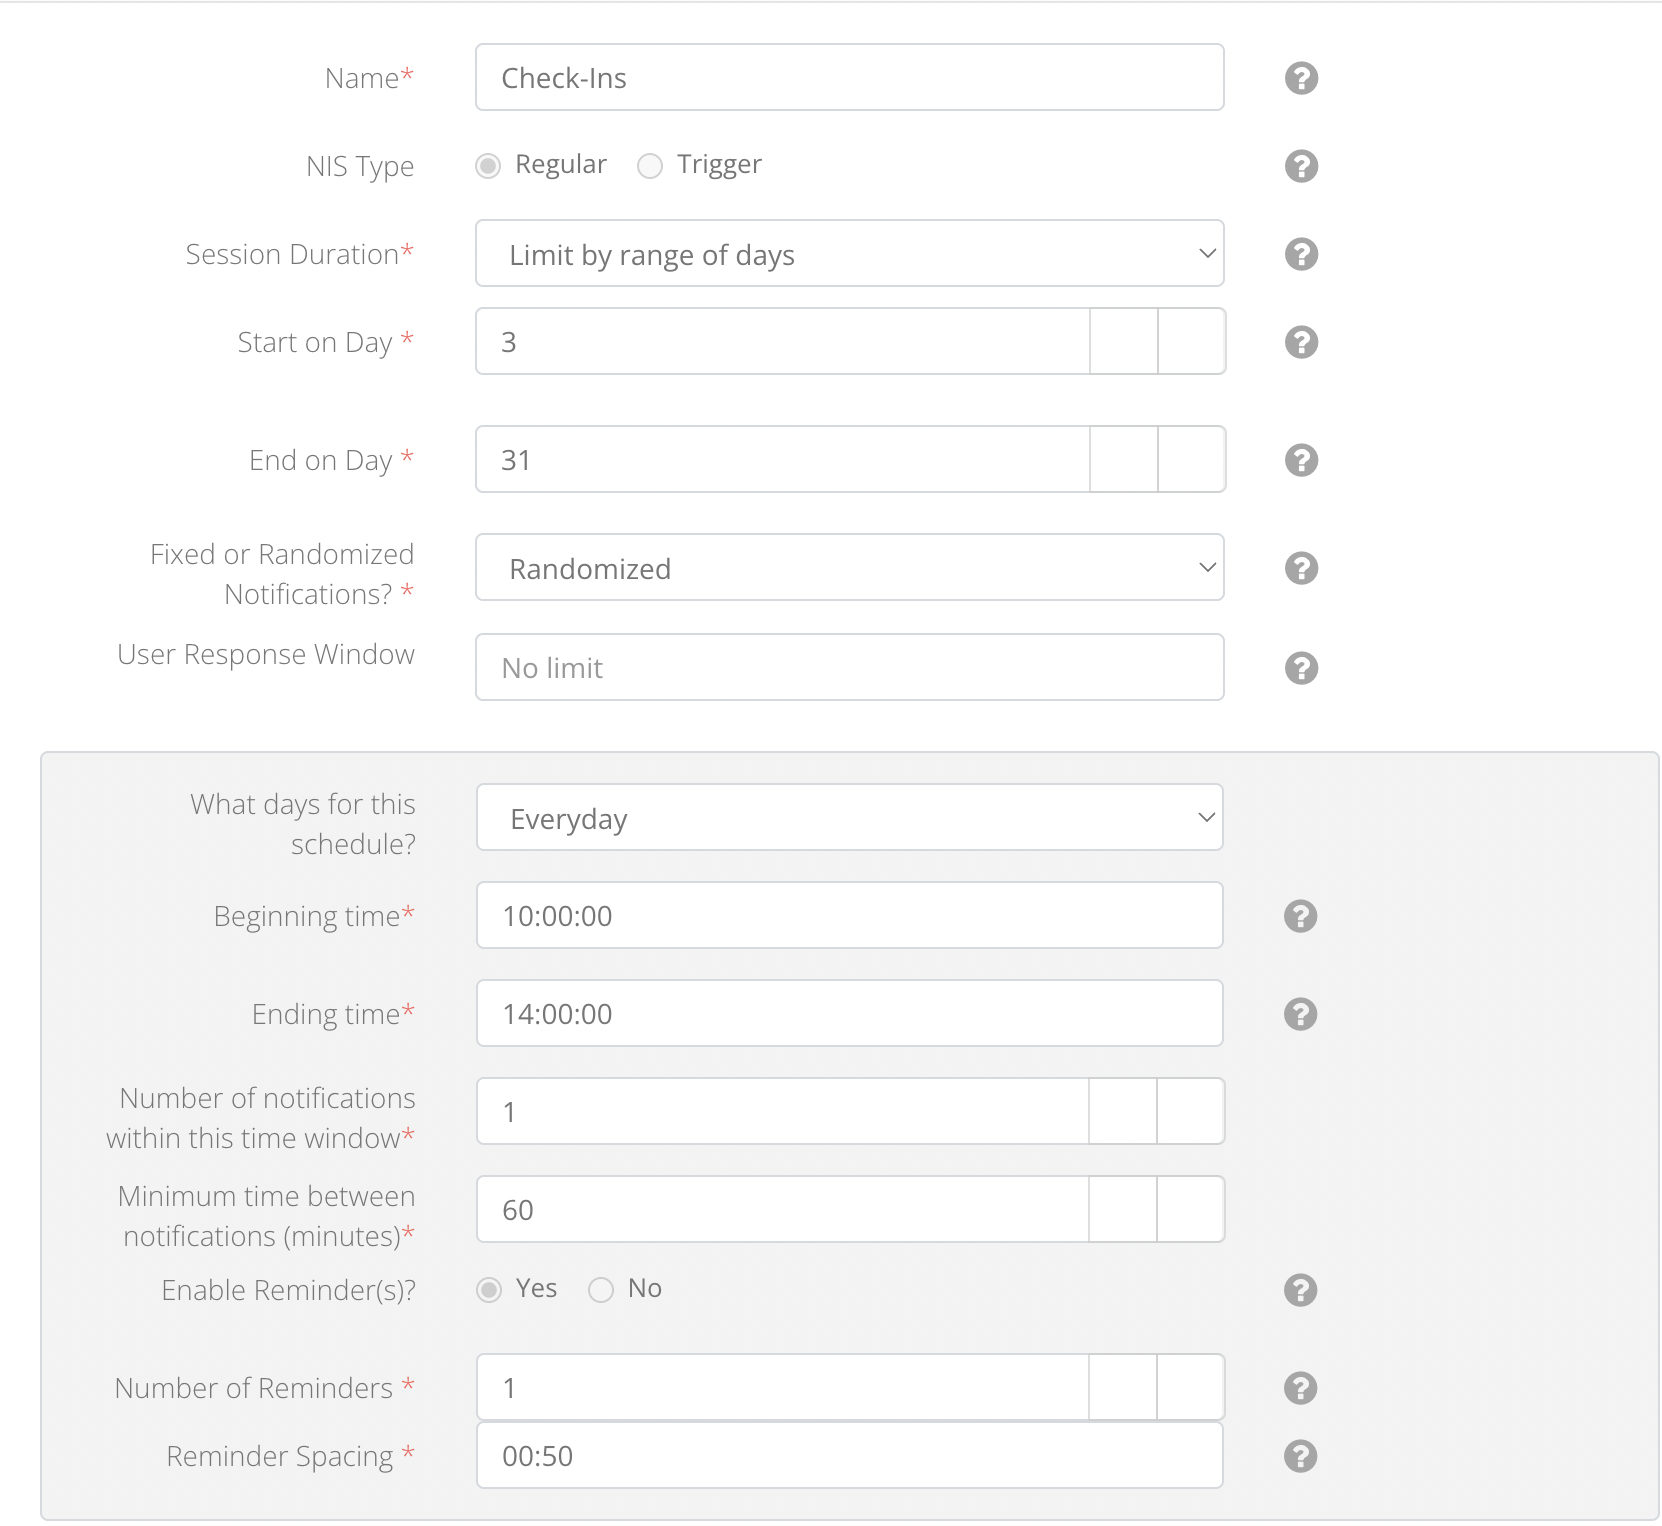Select the Regular NIS Type option
Image resolution: width=1662 pixels, height=1526 pixels.
click(x=488, y=166)
